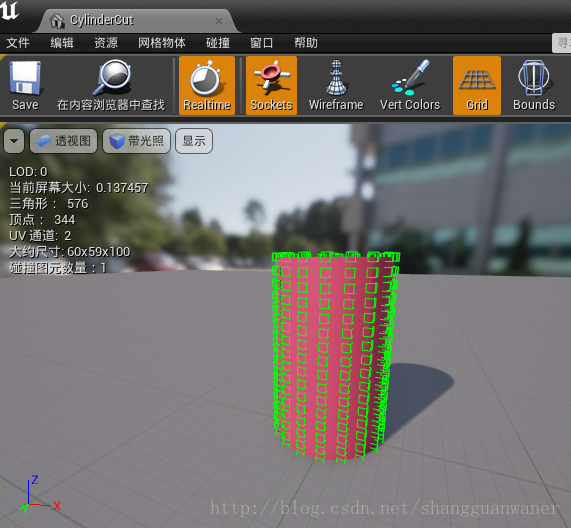571x528 pixels.
Task: Save the CylinderCut mesh
Action: [x=25, y=86]
